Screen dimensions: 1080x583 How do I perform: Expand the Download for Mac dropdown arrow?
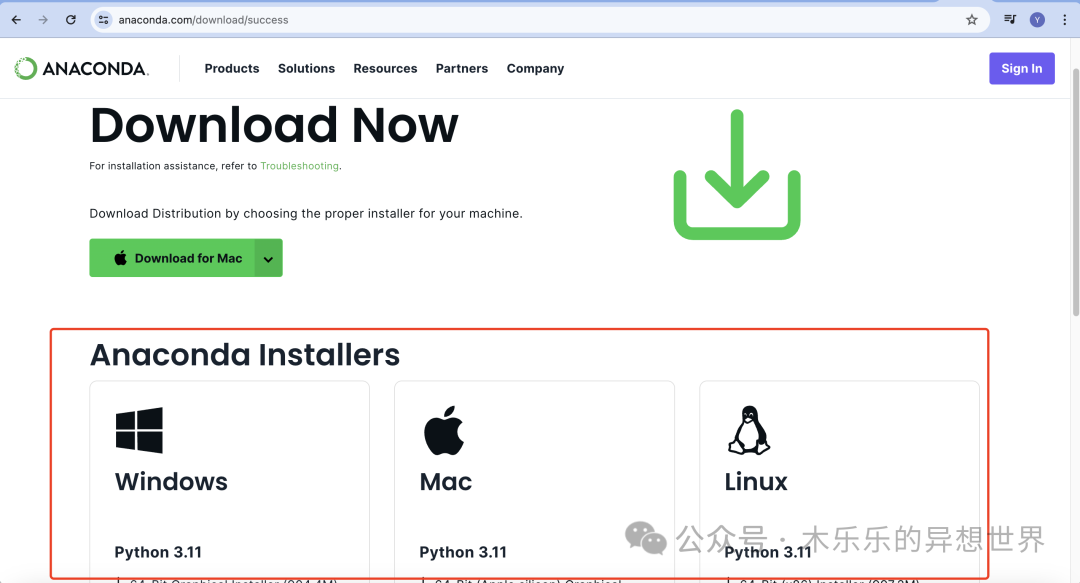click(x=269, y=258)
